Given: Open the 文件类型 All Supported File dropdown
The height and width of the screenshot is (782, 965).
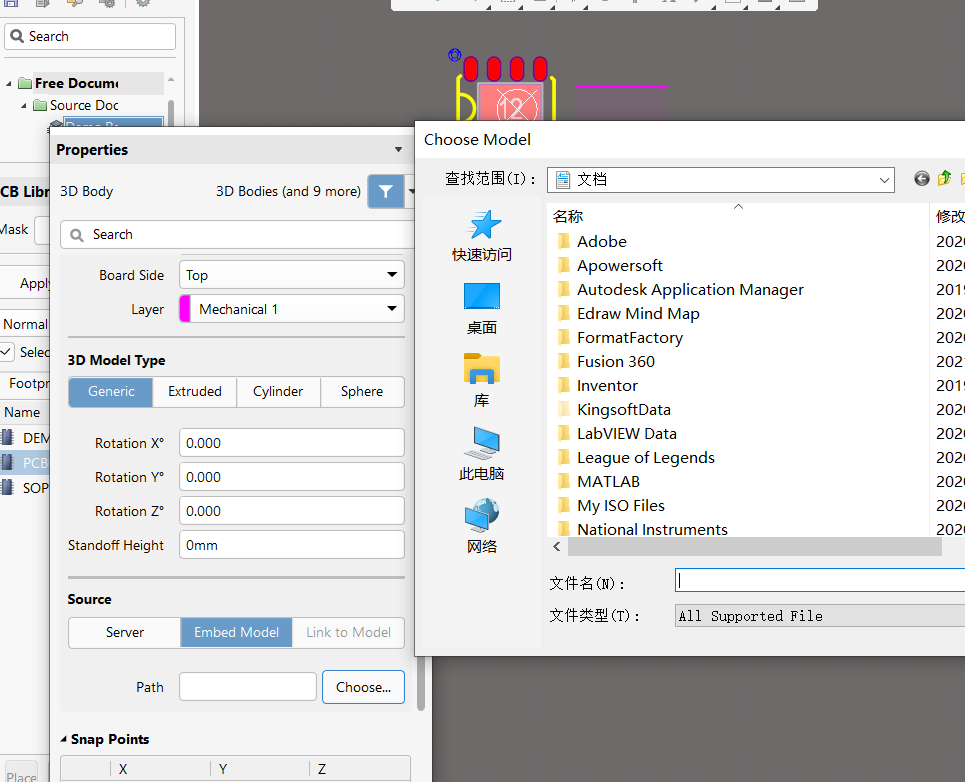Looking at the screenshot, I should pos(820,616).
